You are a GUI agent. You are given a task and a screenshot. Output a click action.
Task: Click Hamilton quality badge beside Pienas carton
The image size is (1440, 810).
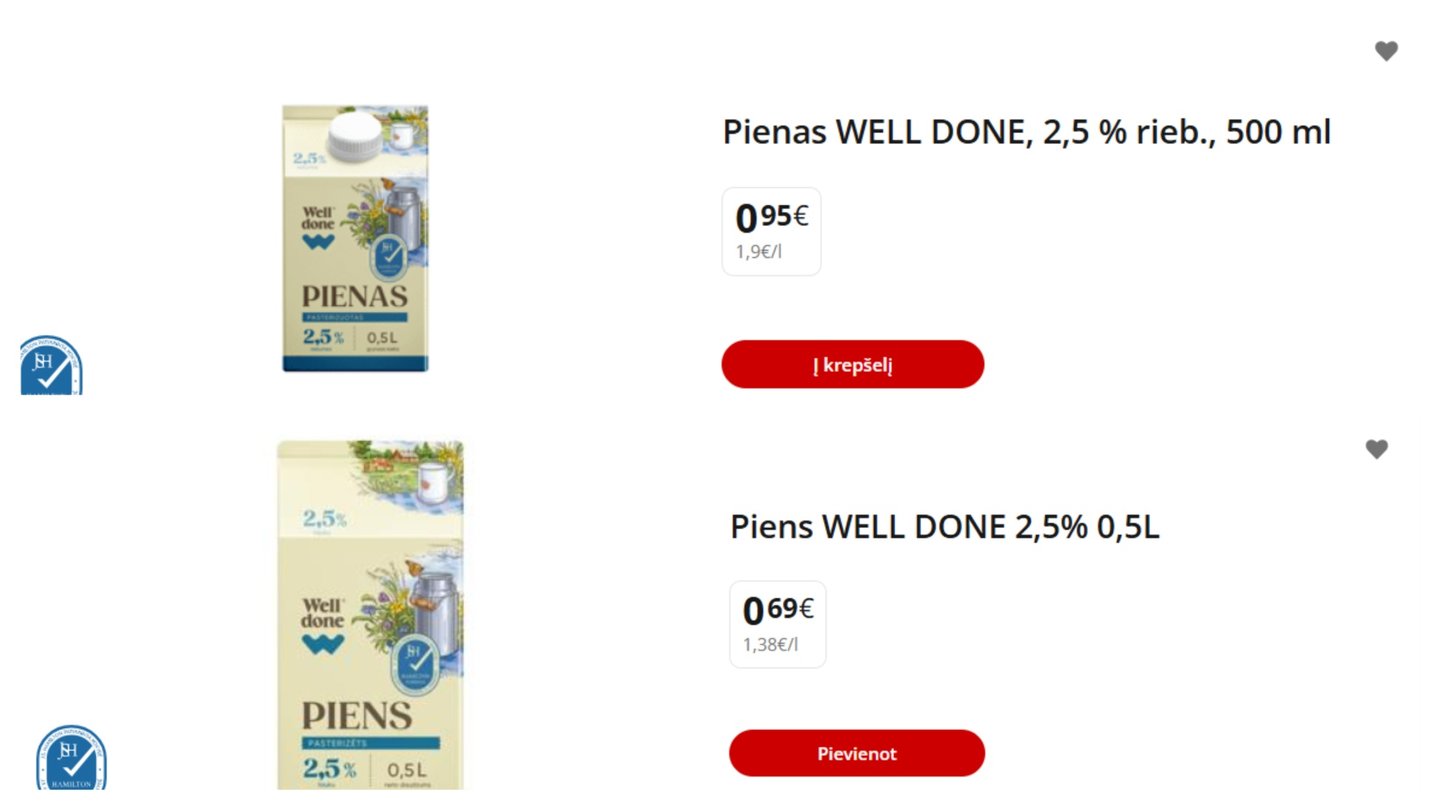(51, 366)
